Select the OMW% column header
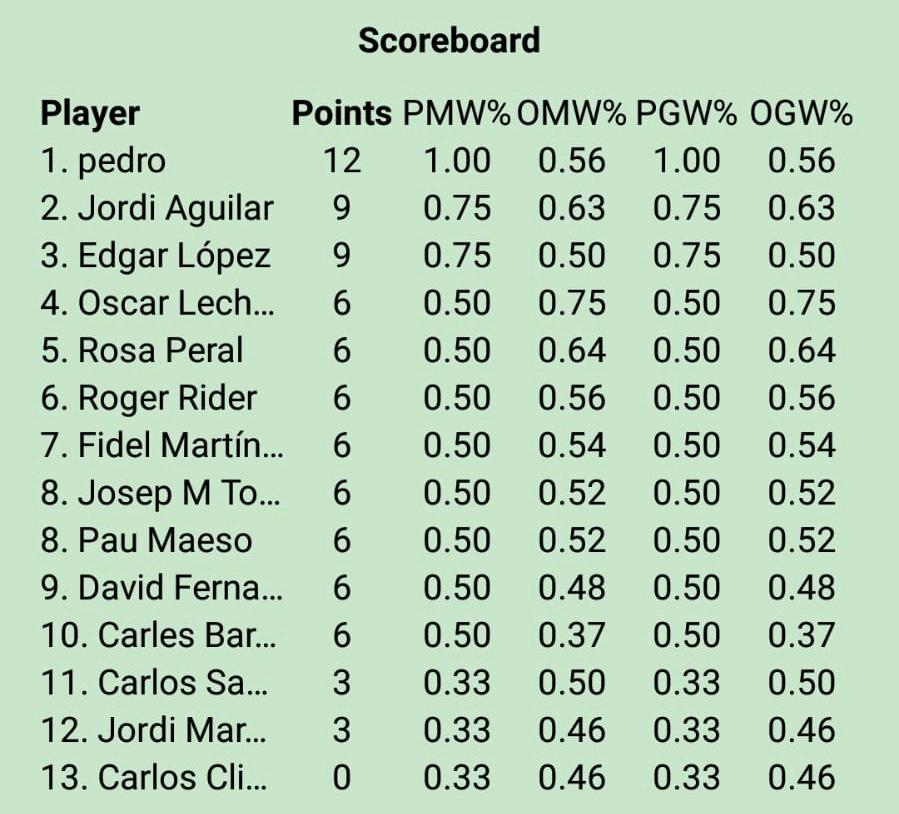Image resolution: width=899 pixels, height=814 pixels. (572, 114)
